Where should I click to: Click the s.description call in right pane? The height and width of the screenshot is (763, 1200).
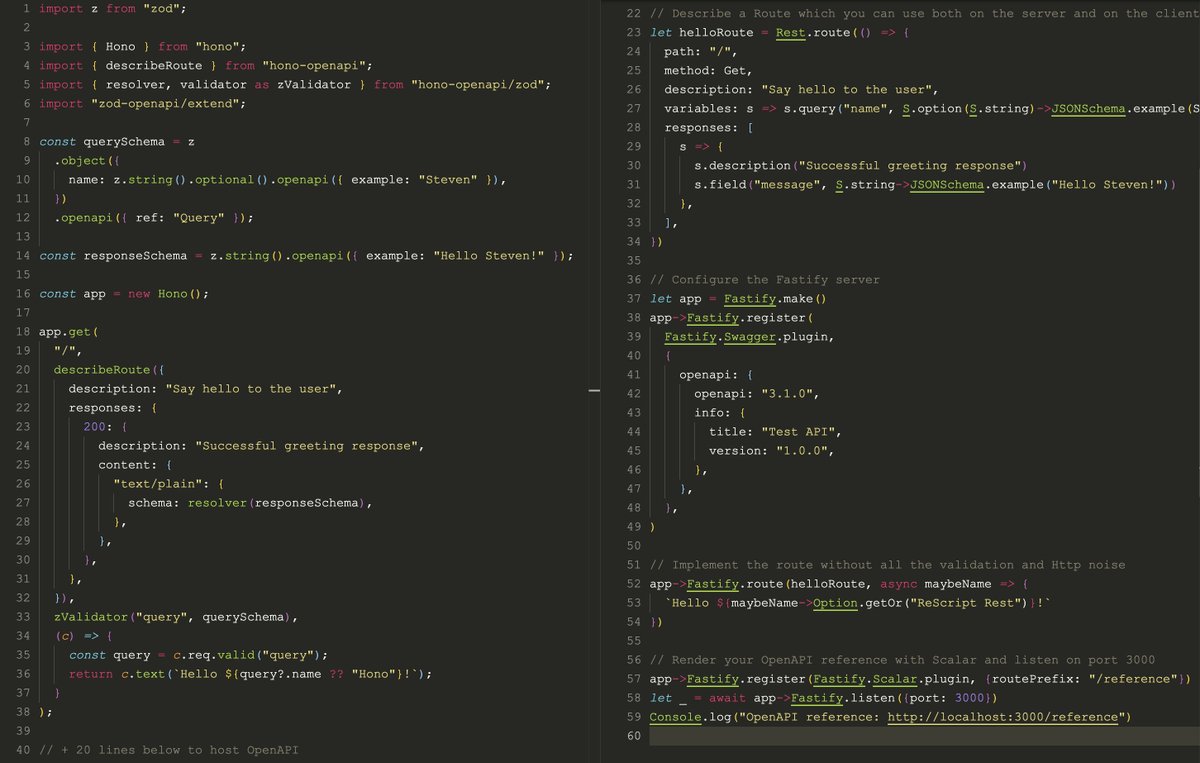coord(860,165)
